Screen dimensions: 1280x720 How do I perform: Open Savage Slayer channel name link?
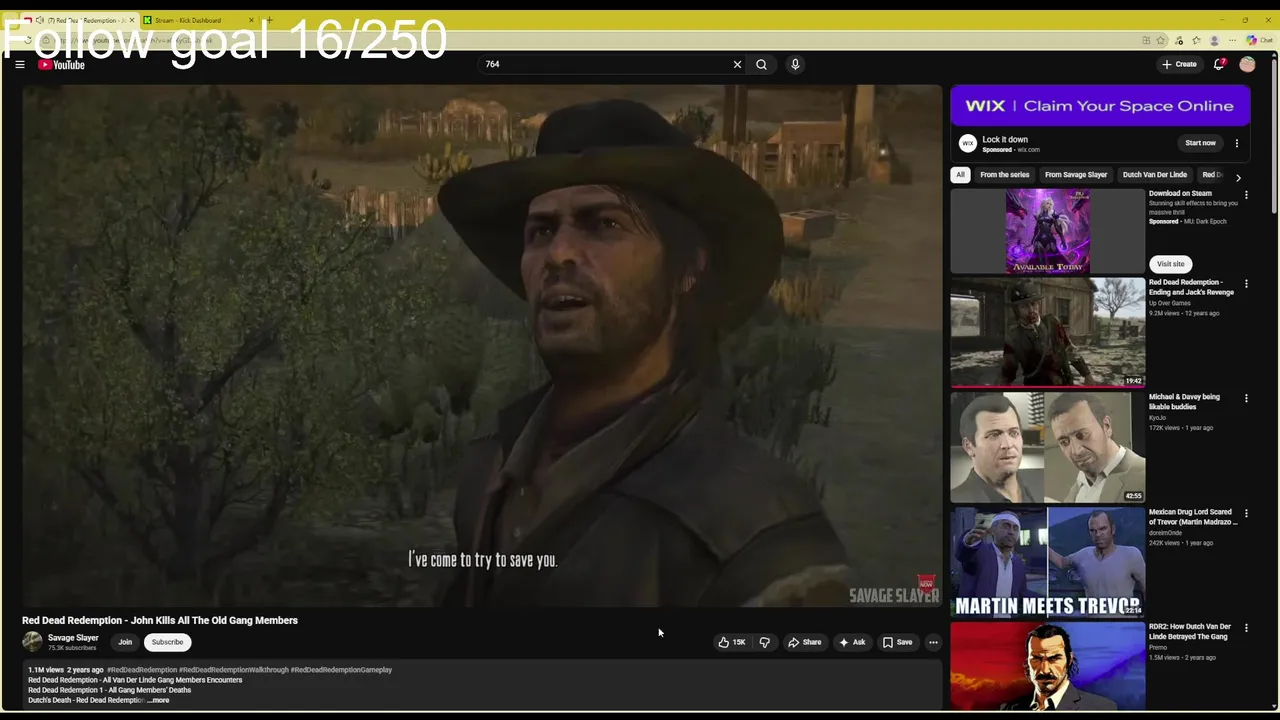73,637
